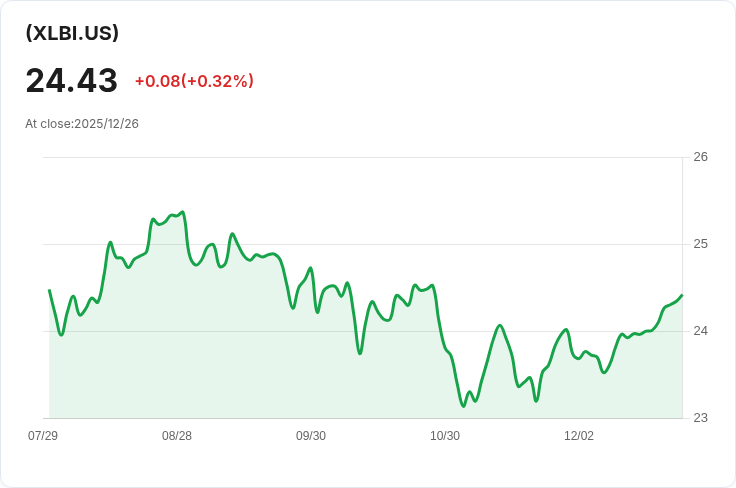The height and width of the screenshot is (488, 736).
Task: Click the 24 price axis label
Action: (x=700, y=331)
